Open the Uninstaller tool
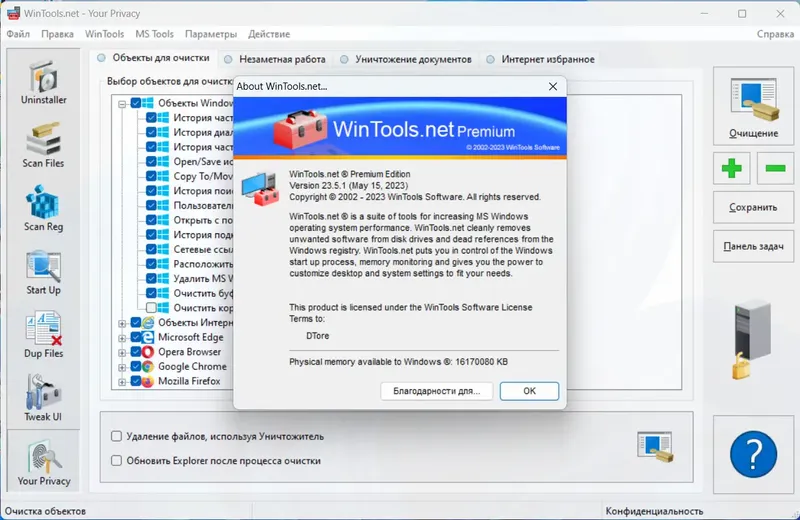This screenshot has width=800, height=520. (43, 83)
